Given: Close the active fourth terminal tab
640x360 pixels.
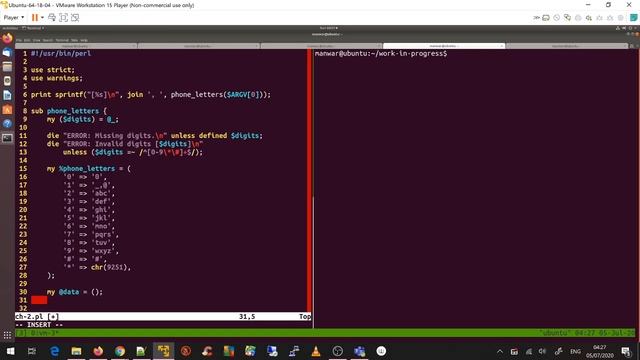Looking at the screenshot, I should (x=502, y=46).
